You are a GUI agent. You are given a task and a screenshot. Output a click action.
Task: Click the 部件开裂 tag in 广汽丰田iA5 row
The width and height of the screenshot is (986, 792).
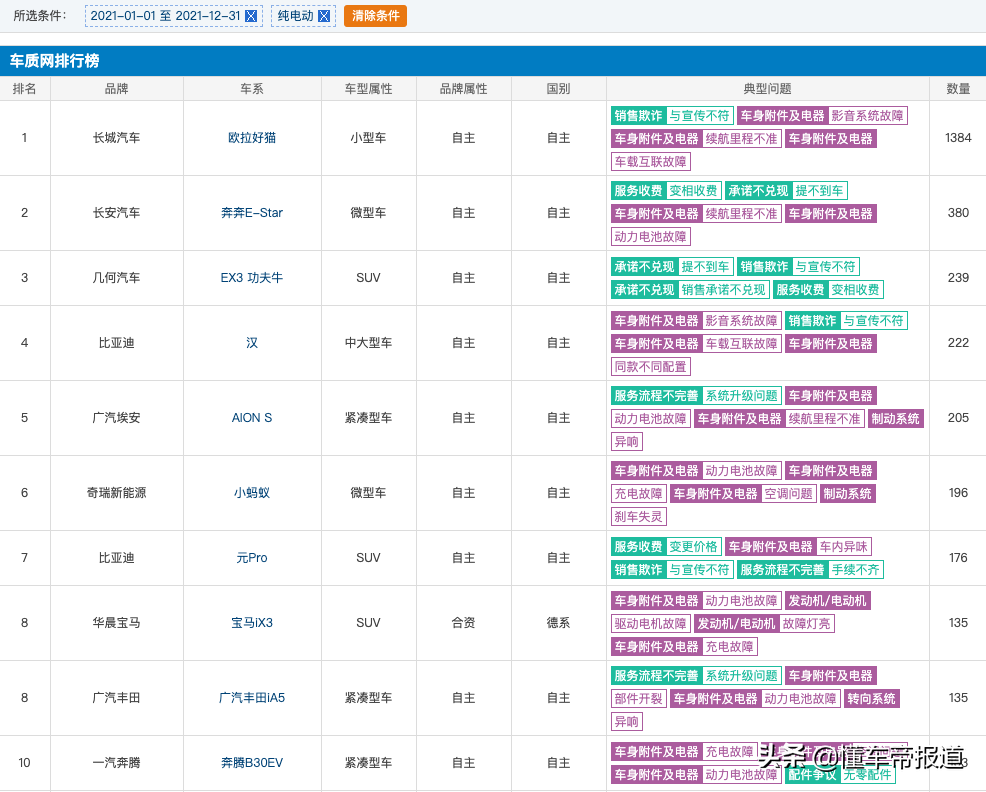(x=638, y=699)
